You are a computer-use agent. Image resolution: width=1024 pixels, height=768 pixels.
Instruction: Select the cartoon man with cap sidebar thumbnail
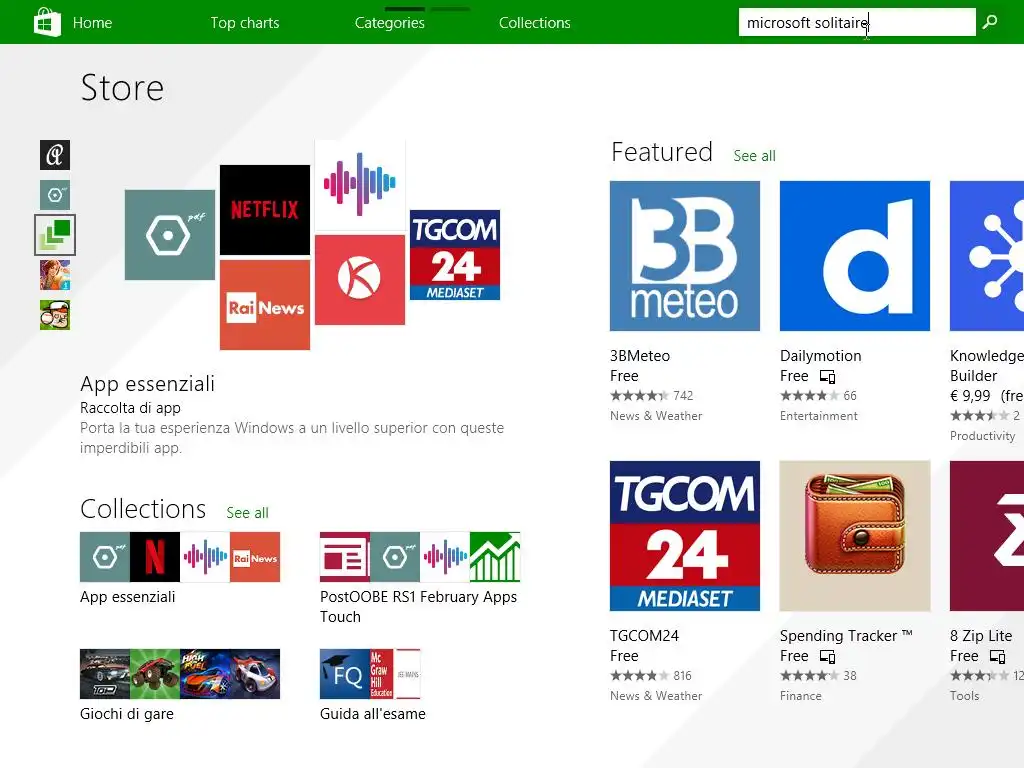(55, 315)
